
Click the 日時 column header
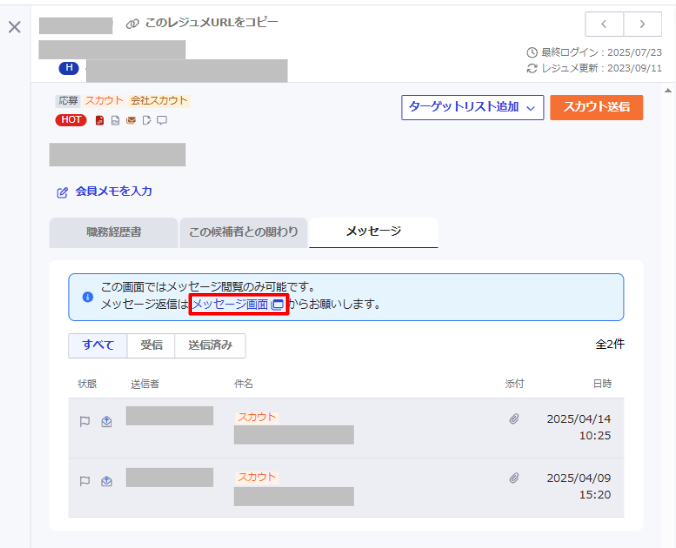[x=602, y=384]
